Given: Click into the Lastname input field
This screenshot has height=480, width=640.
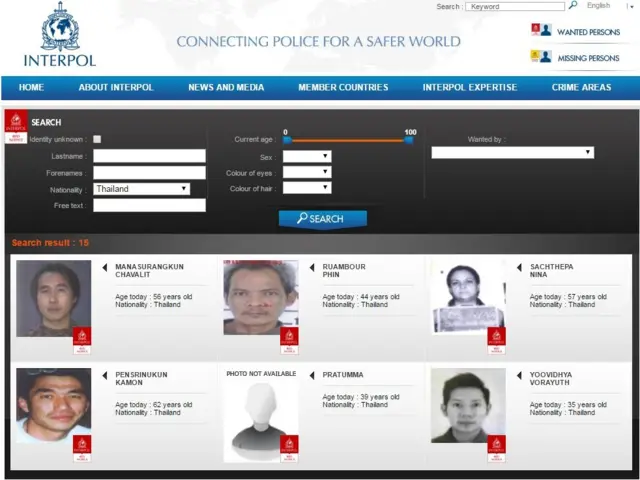Looking at the screenshot, I should coord(149,156).
